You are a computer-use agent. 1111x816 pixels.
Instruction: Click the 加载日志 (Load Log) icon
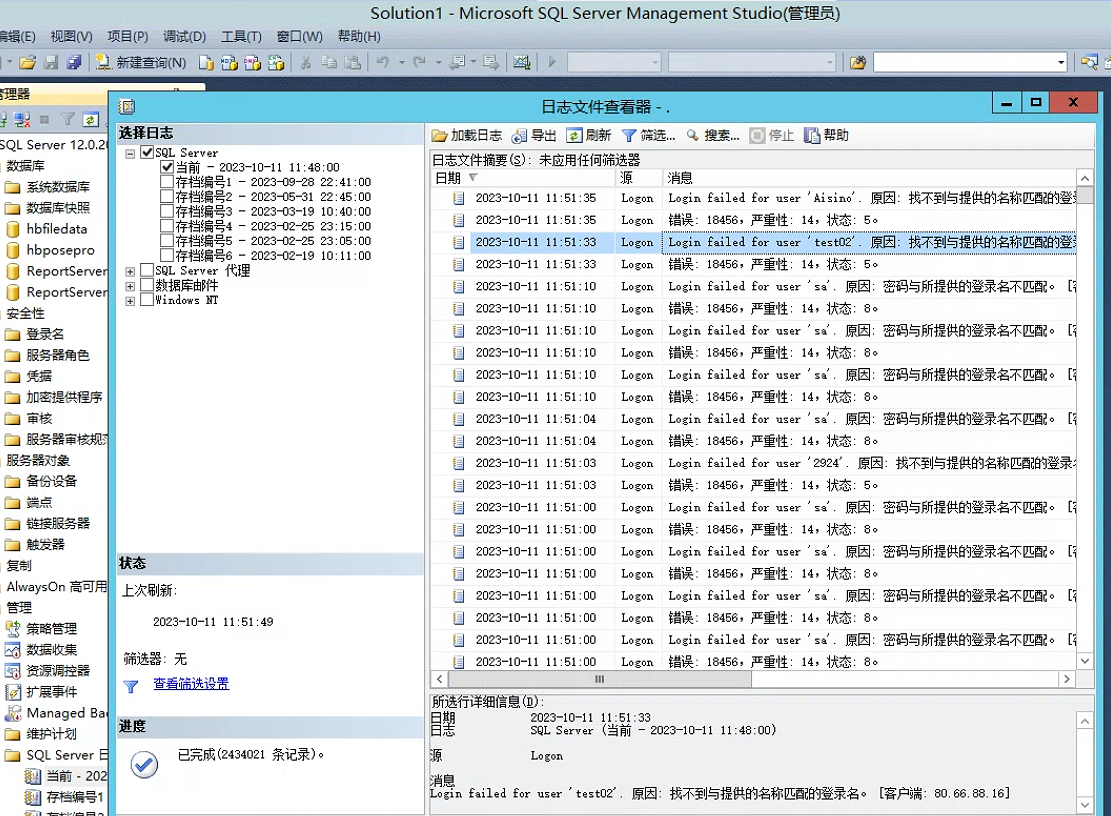(440, 136)
